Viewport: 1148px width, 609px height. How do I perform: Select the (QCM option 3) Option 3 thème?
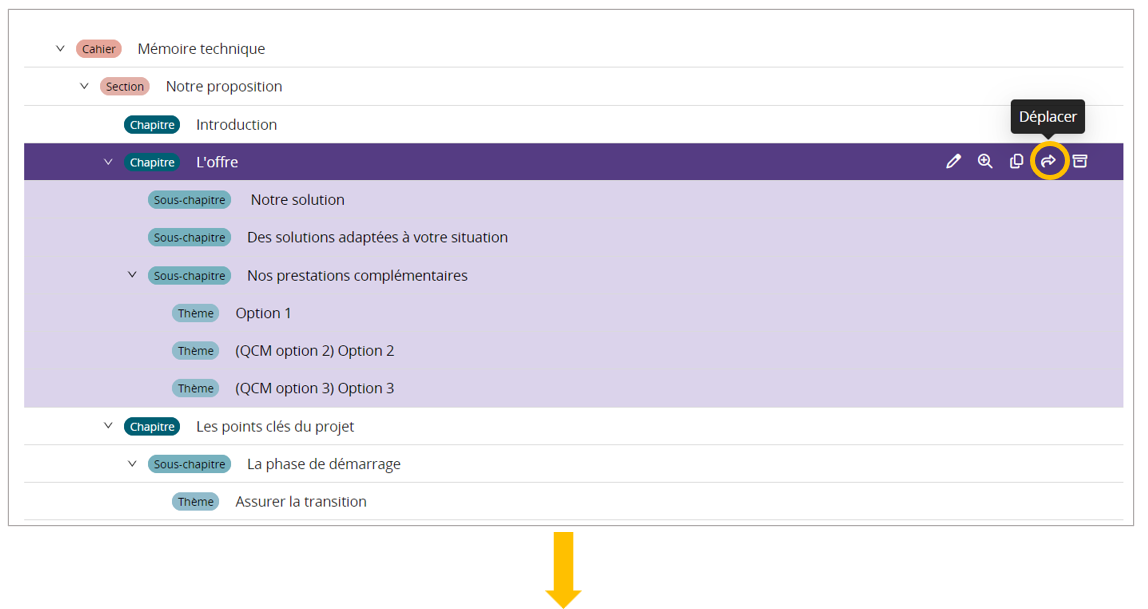click(x=314, y=388)
